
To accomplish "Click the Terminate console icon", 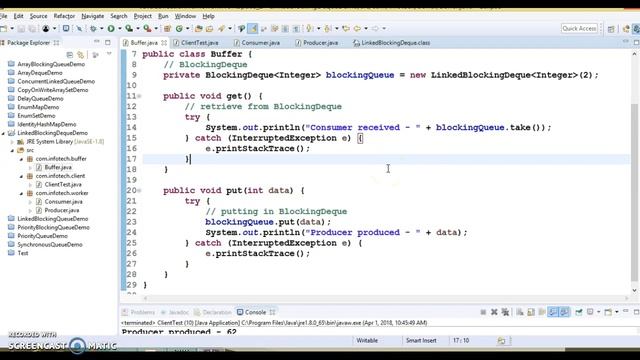I will [483, 312].
